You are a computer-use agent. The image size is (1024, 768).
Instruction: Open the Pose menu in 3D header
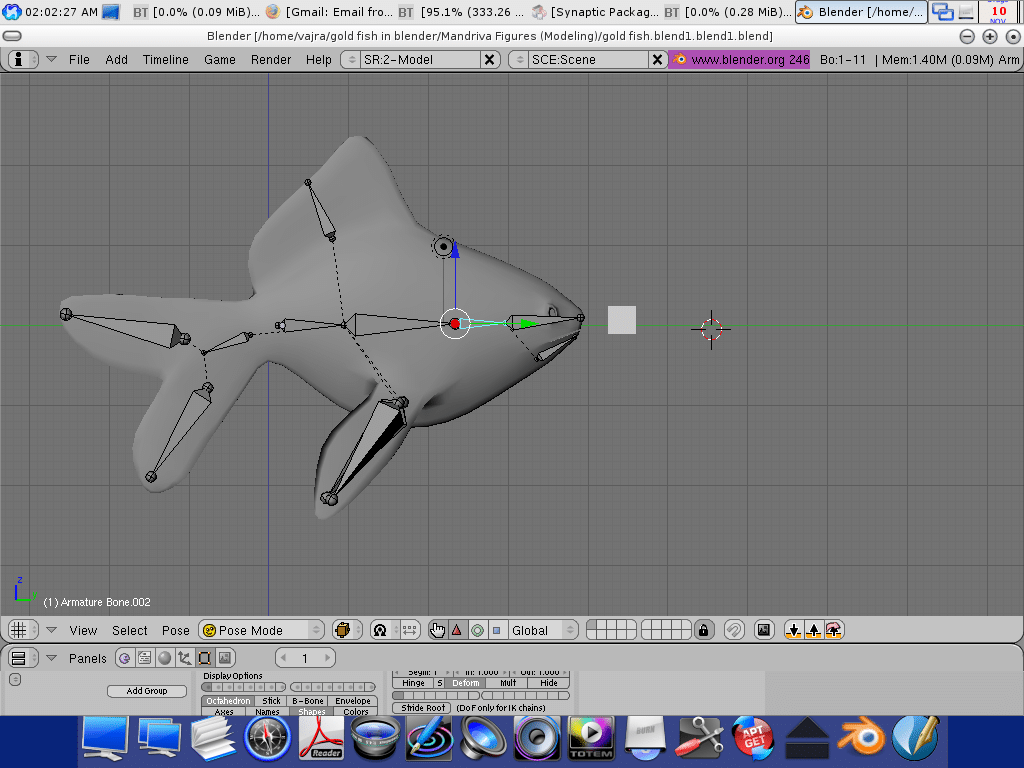click(x=175, y=630)
